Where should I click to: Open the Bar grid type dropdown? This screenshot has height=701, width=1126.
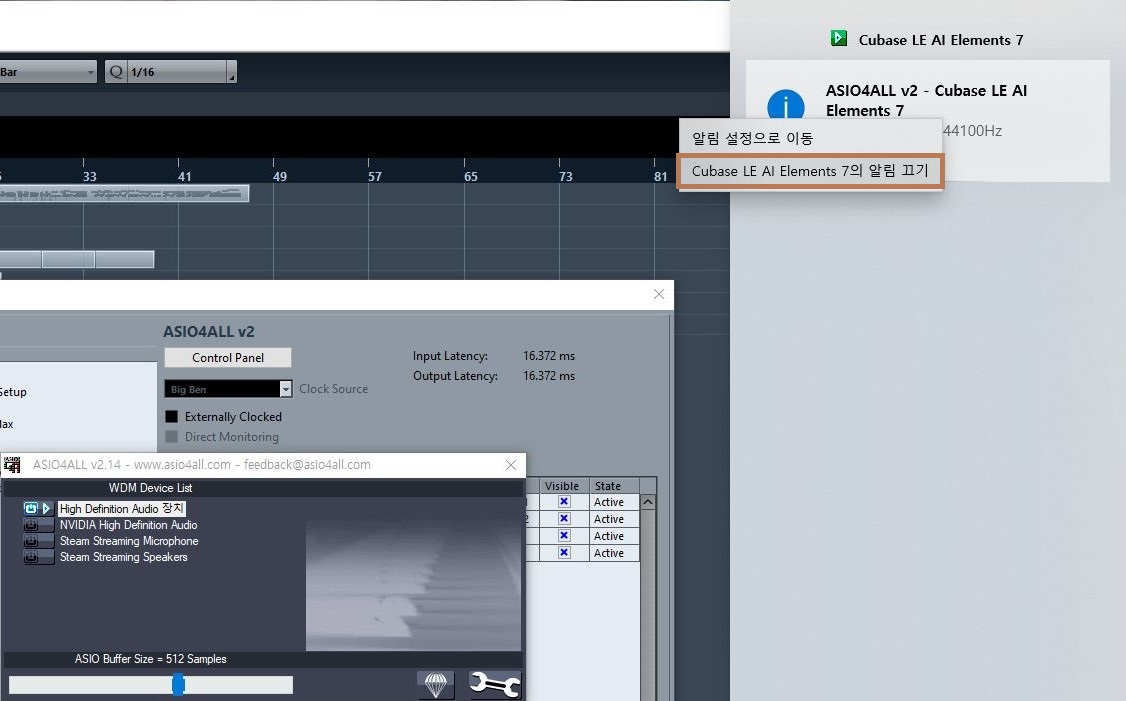tap(47, 72)
